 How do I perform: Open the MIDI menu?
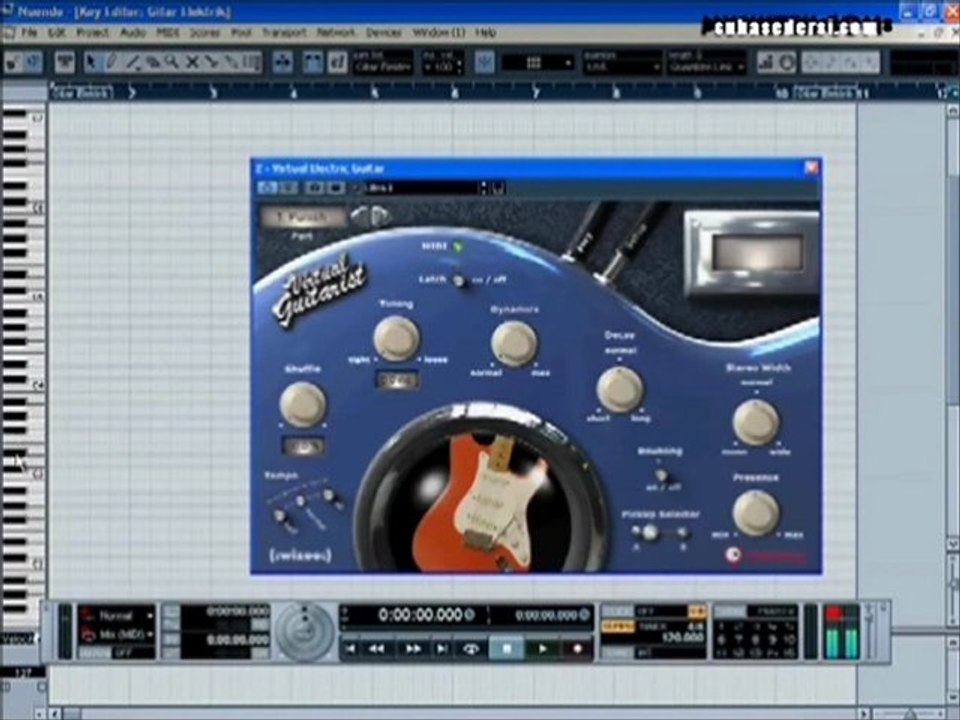click(x=168, y=32)
